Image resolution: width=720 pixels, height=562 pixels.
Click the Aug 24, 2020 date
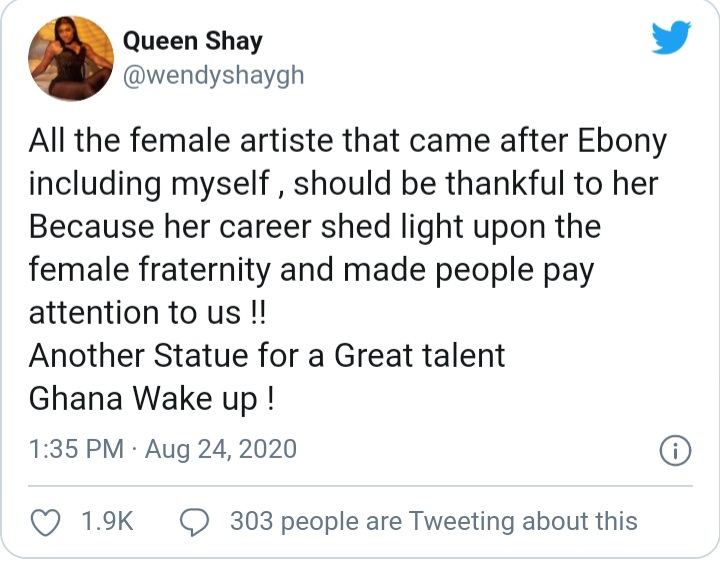(x=220, y=449)
